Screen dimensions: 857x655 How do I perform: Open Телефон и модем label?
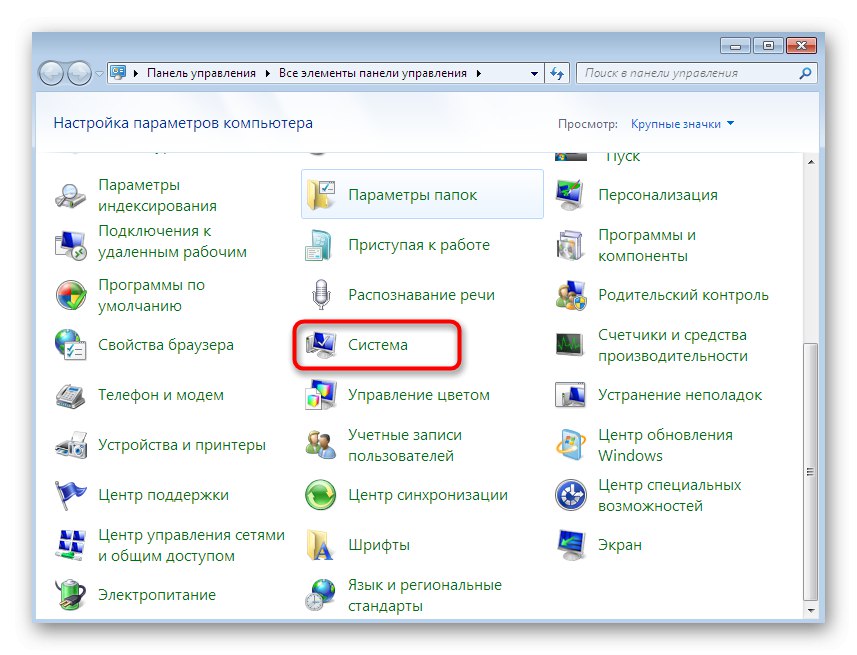pyautogui.click(x=161, y=395)
